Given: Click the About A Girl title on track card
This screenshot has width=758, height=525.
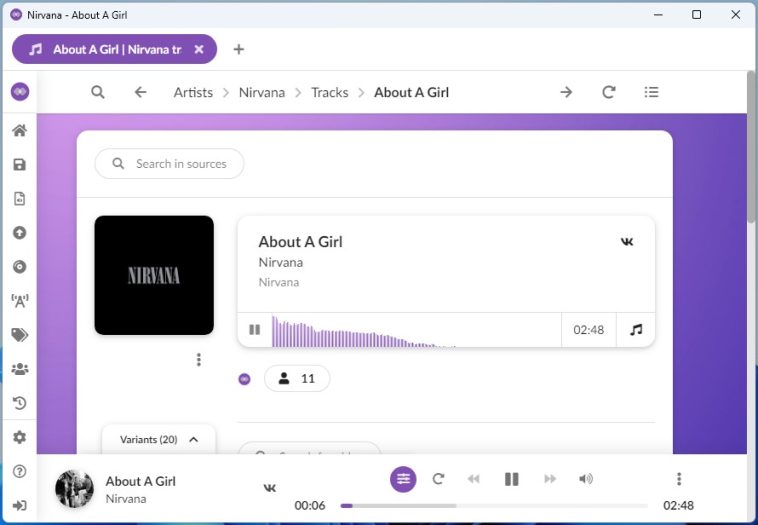Looking at the screenshot, I should tap(300, 242).
